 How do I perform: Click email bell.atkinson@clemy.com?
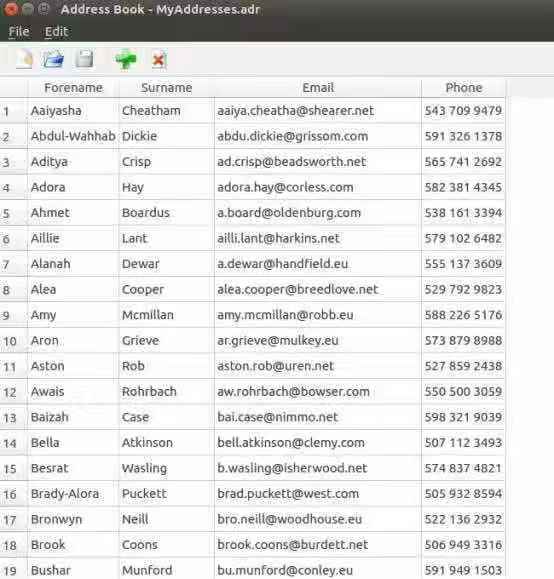click(x=318, y=442)
